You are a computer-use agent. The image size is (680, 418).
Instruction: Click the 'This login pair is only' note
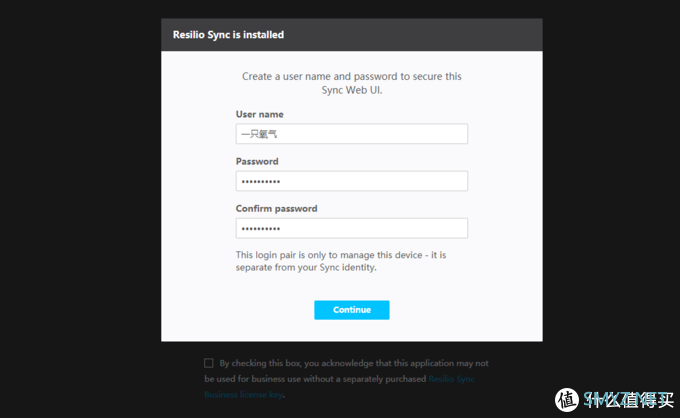point(341,255)
